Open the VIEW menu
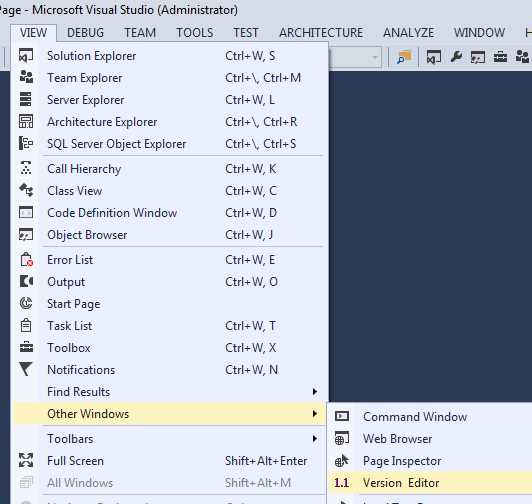The image size is (532, 504). click(33, 33)
